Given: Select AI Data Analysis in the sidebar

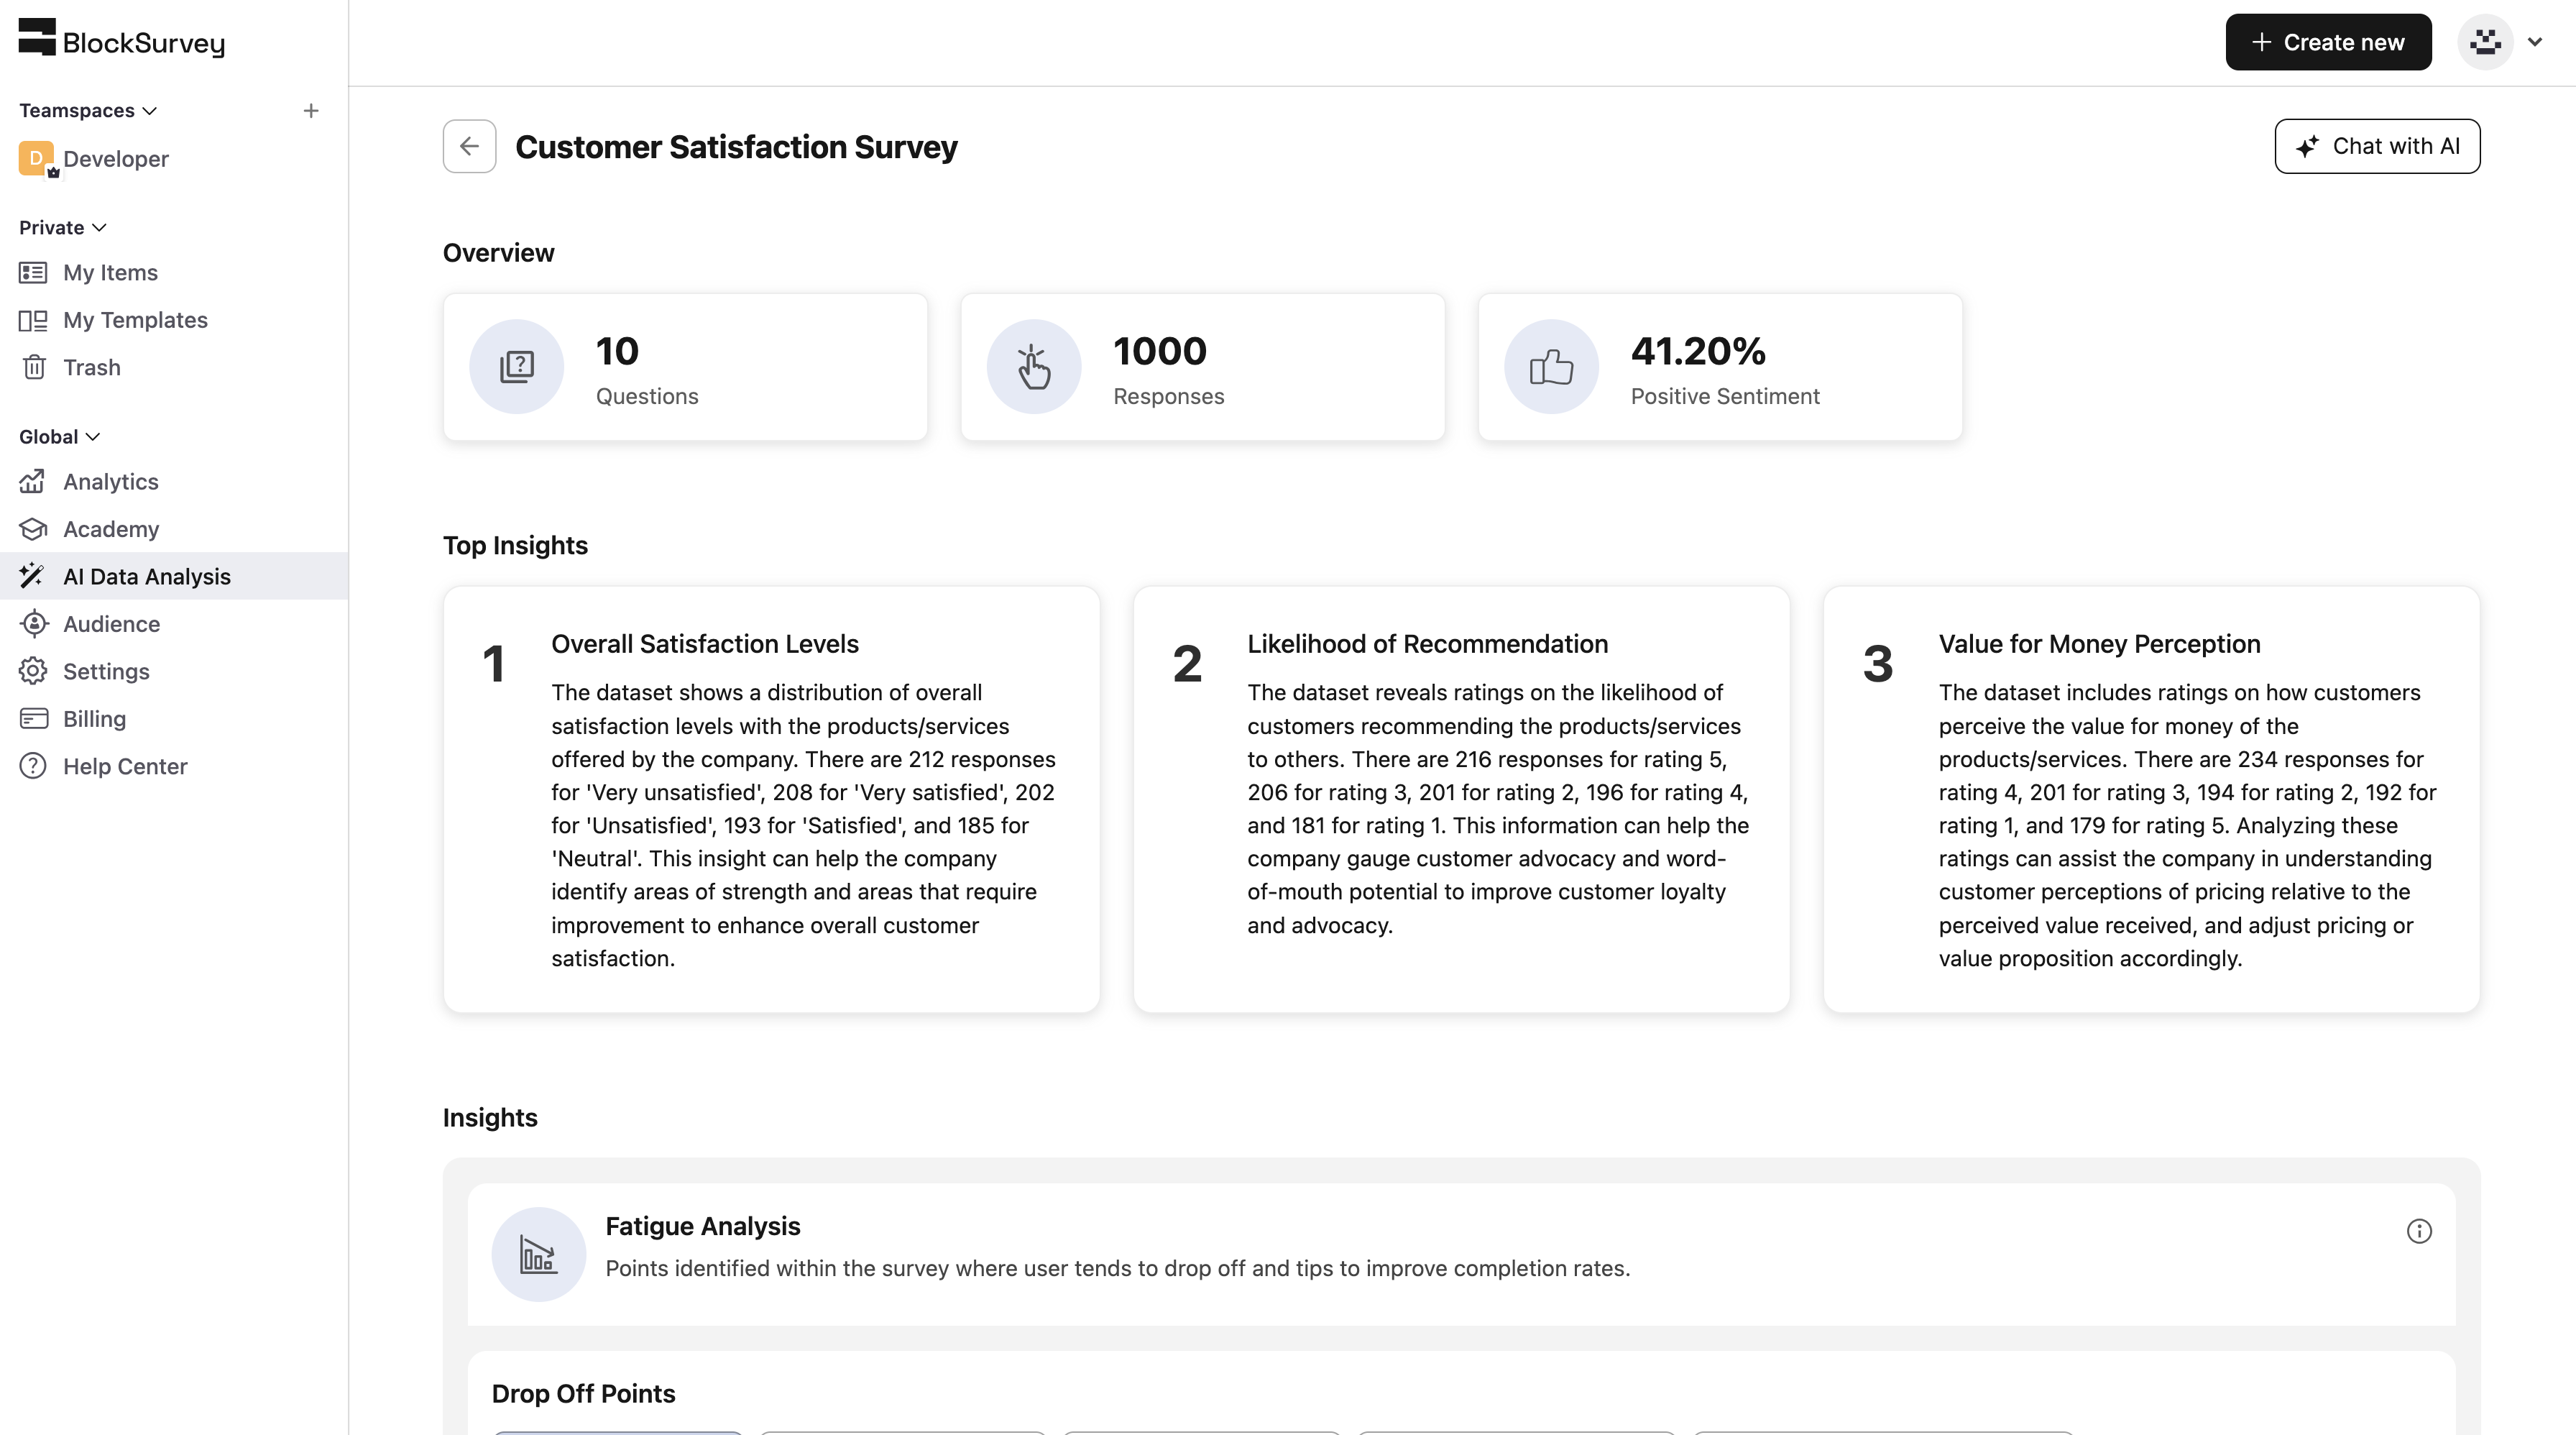Looking at the screenshot, I should (x=146, y=576).
